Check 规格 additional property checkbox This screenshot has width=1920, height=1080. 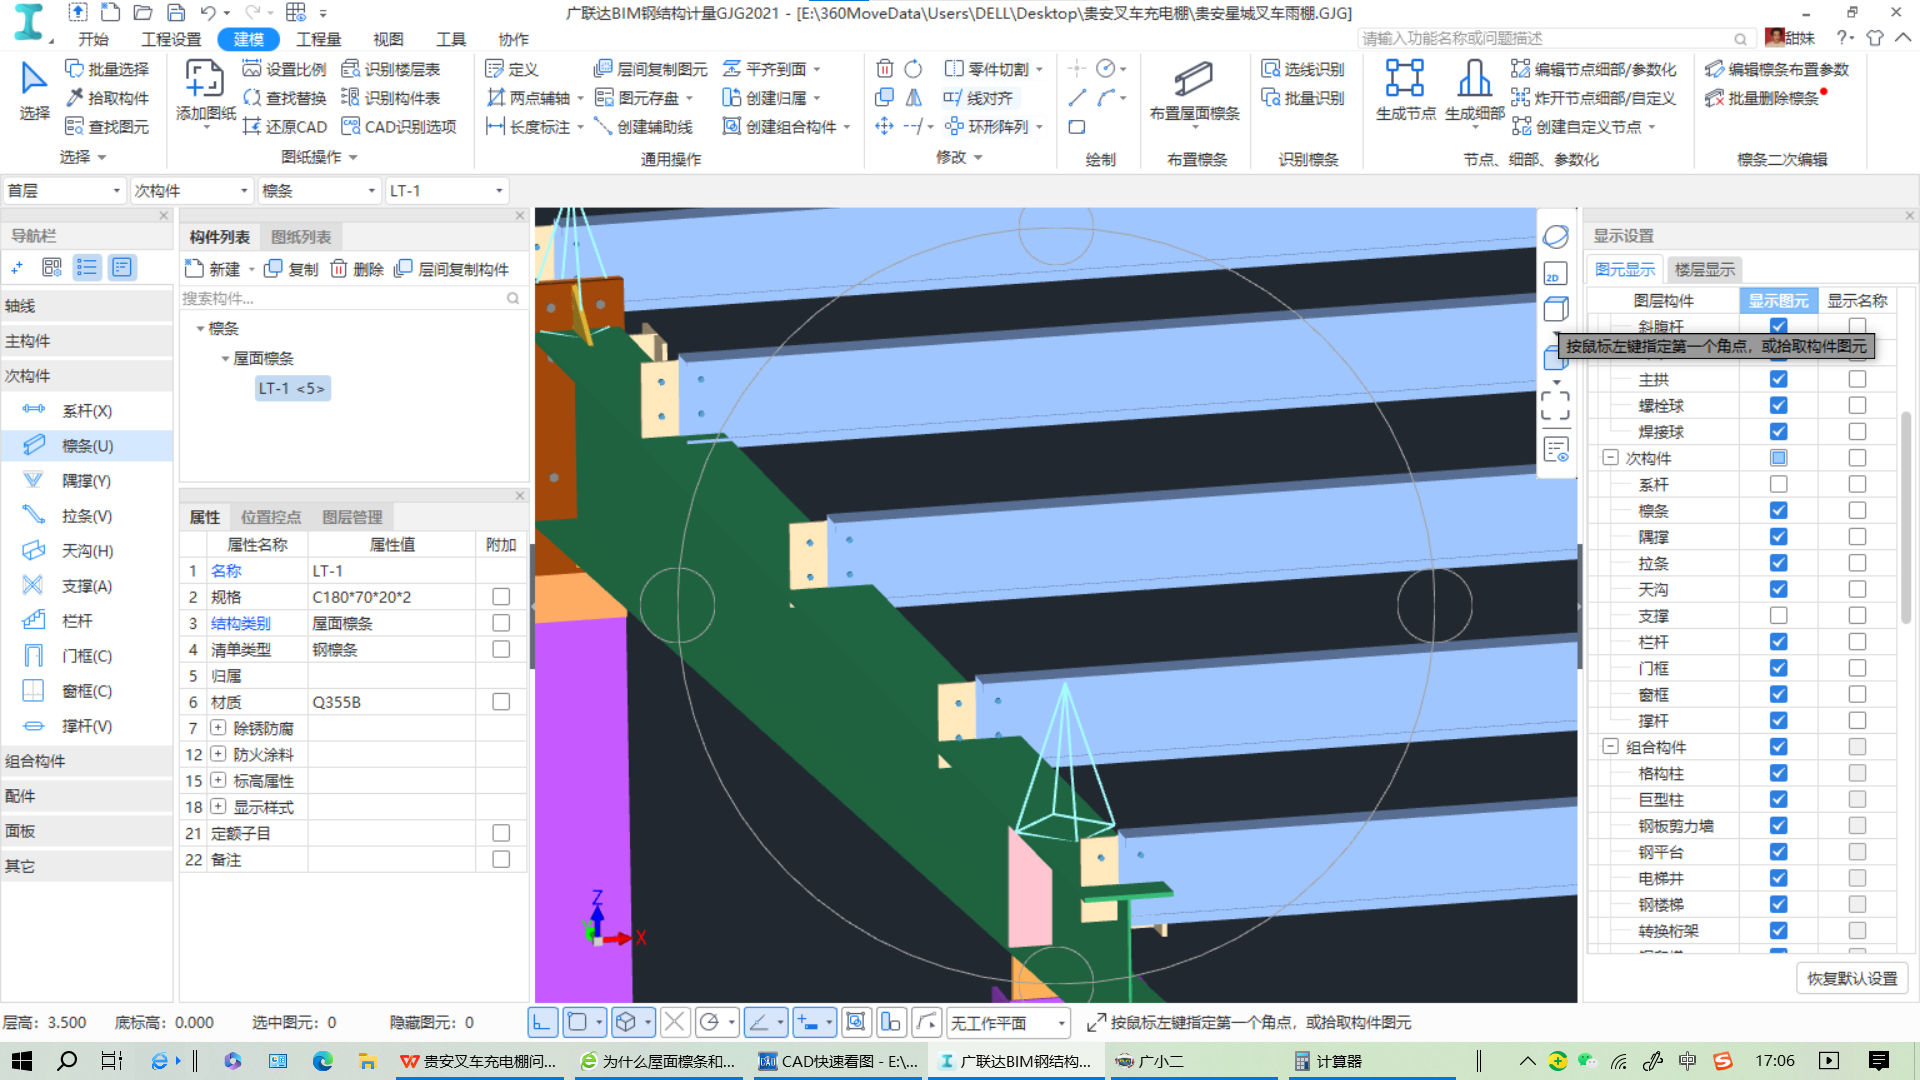501,597
